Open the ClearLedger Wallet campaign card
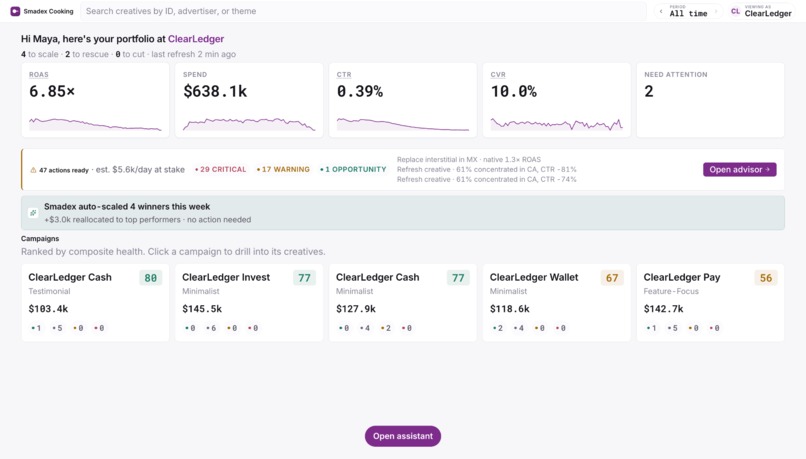The width and height of the screenshot is (806, 459). point(556,303)
